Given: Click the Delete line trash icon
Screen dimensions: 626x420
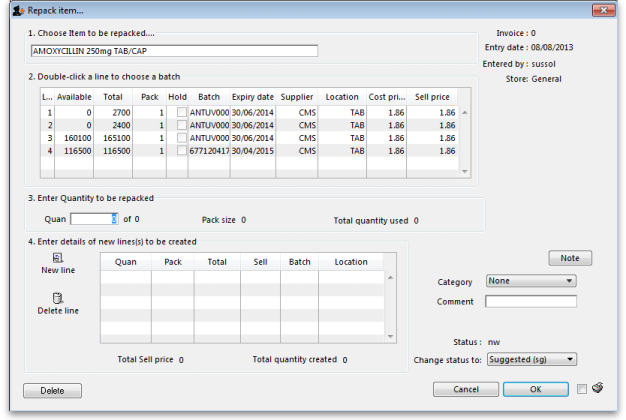Looking at the screenshot, I should click(x=58, y=298).
